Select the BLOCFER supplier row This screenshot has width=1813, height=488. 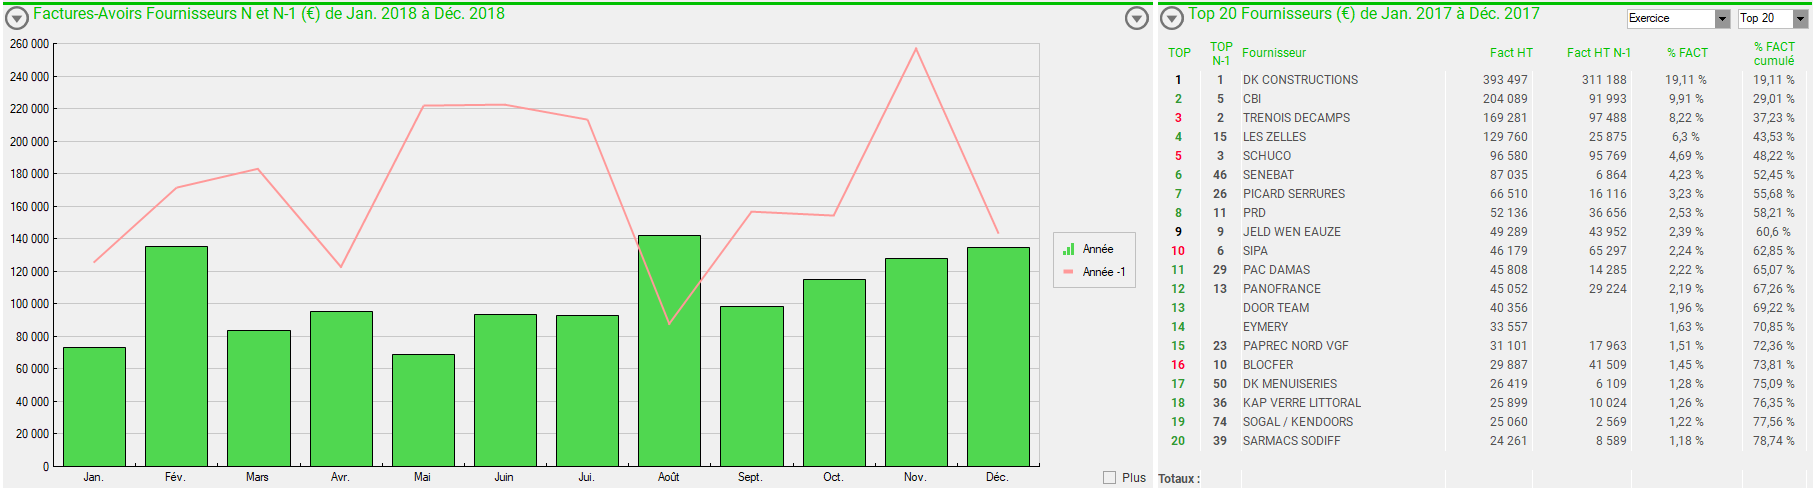click(1484, 365)
